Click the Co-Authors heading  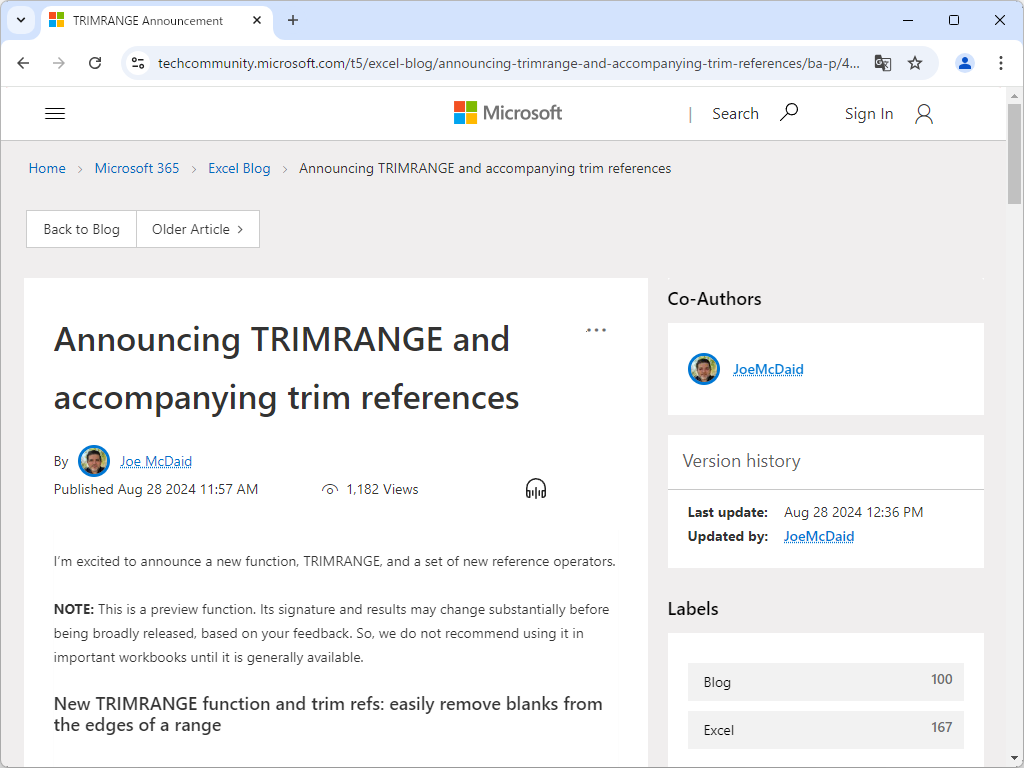point(714,298)
